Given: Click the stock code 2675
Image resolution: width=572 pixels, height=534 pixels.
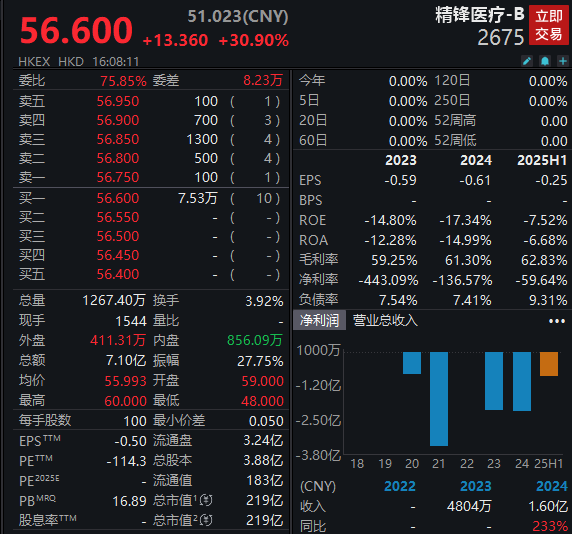Looking at the screenshot, I should [x=500, y=37].
